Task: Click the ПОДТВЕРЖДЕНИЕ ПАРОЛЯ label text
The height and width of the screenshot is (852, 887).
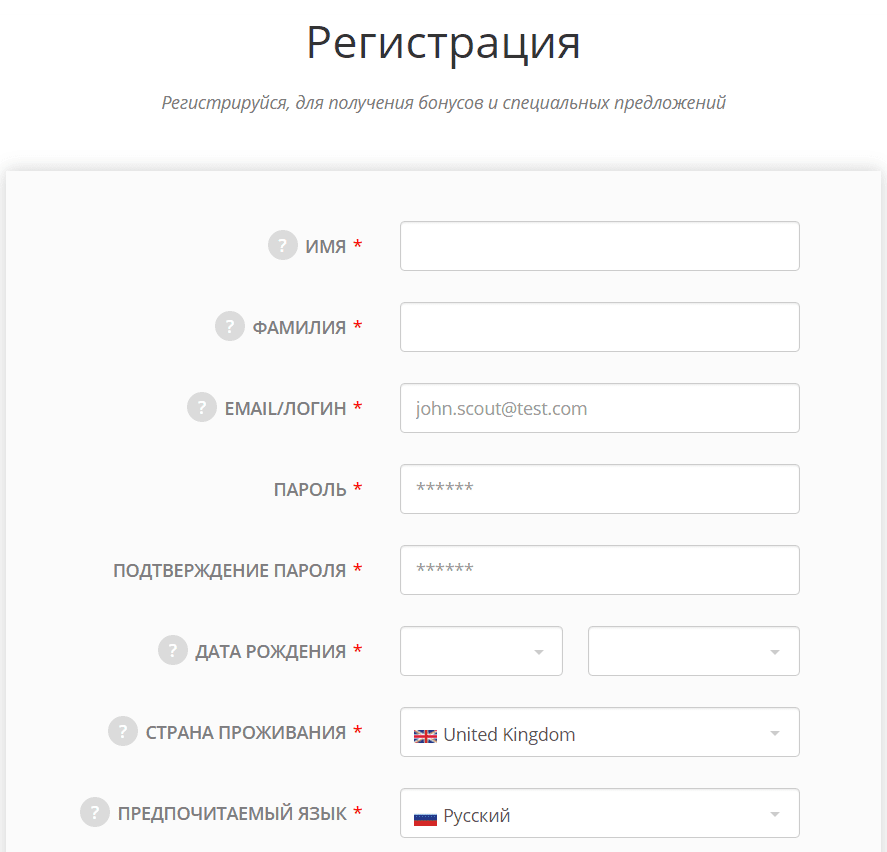Action: (x=229, y=571)
